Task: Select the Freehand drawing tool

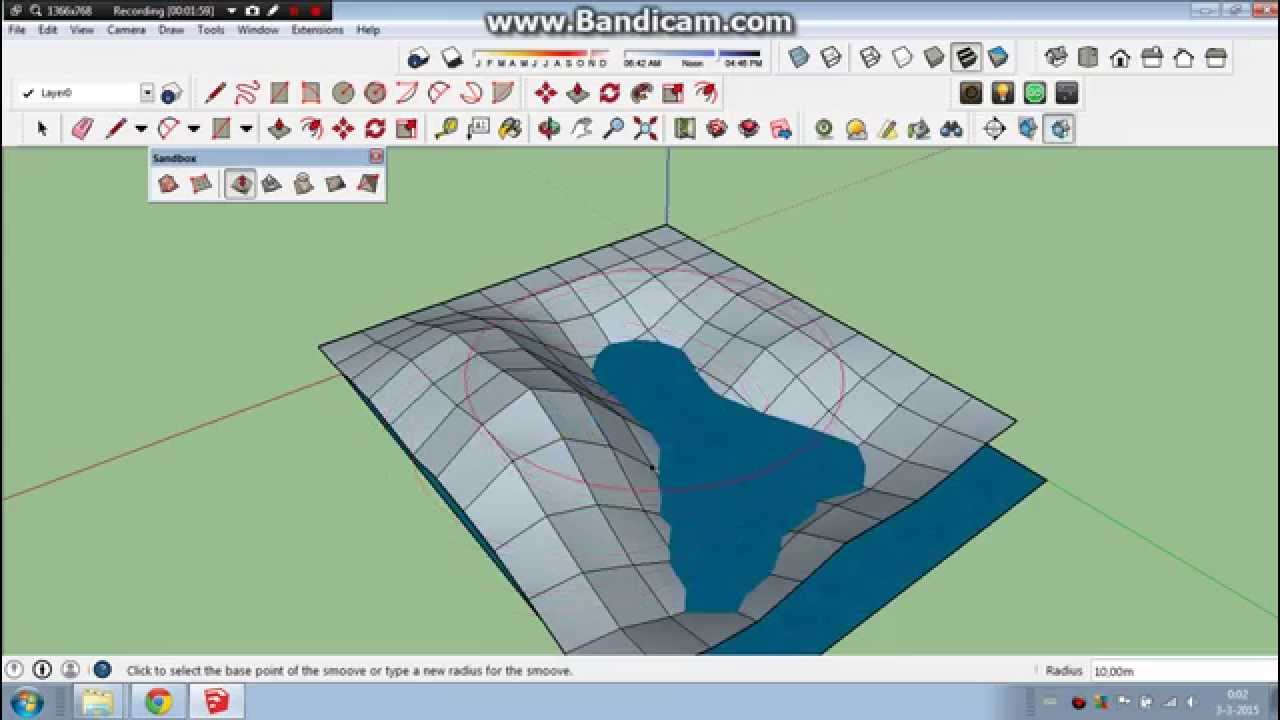Action: [x=247, y=93]
